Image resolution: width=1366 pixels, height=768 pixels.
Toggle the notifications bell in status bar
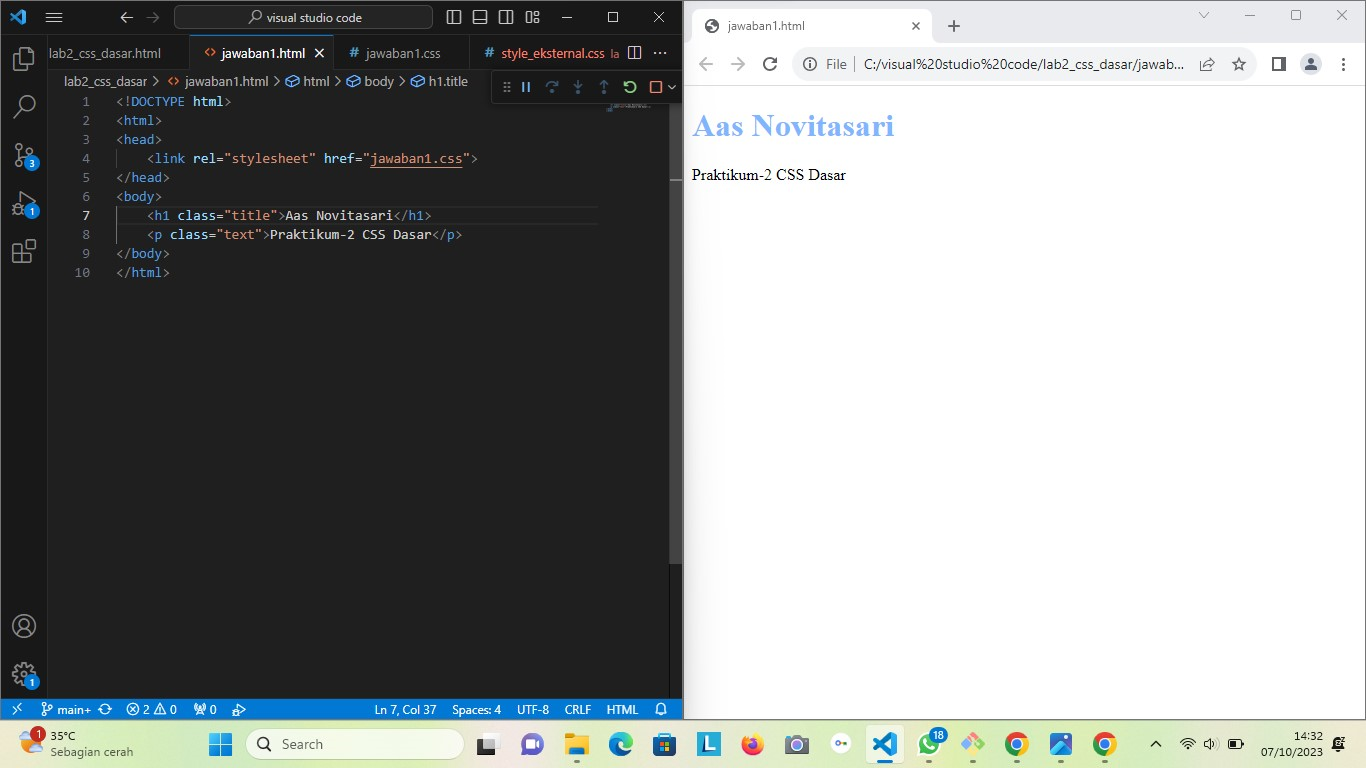(659, 709)
